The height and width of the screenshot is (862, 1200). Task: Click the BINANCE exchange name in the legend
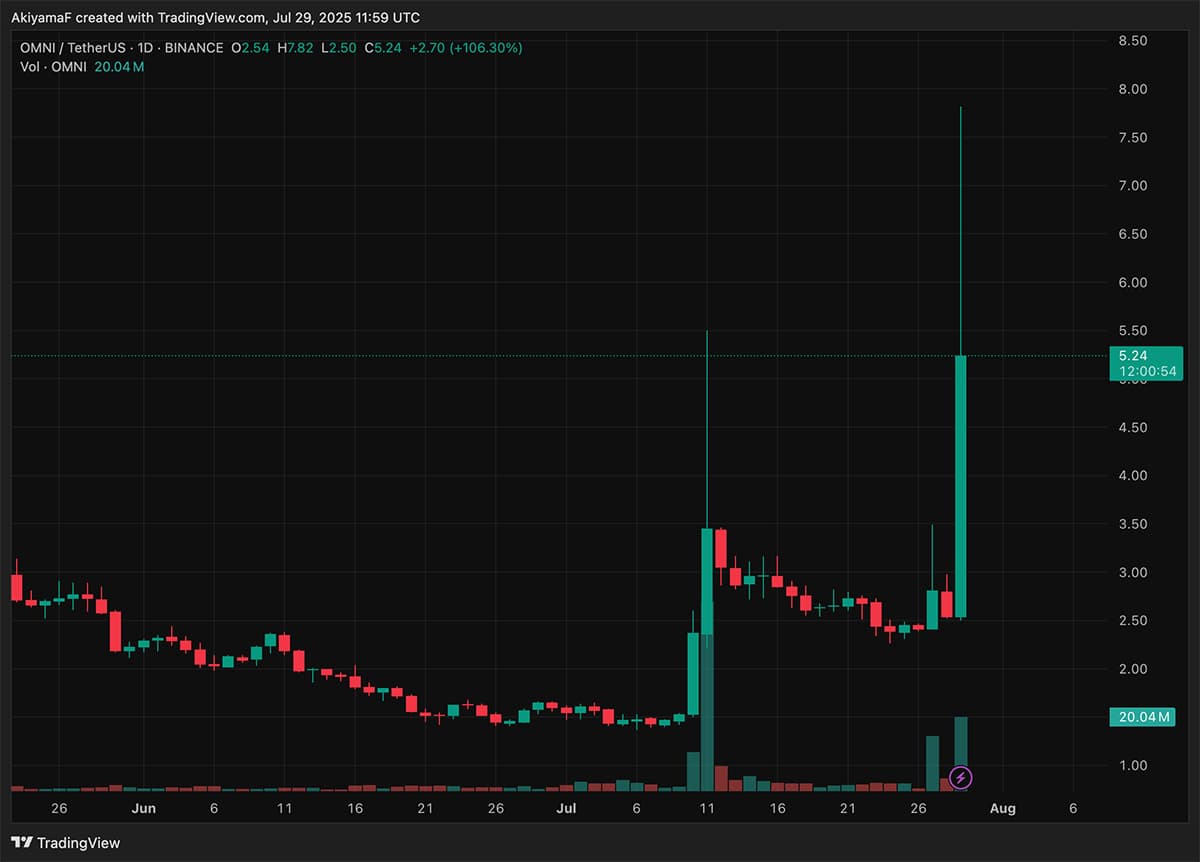[x=196, y=47]
